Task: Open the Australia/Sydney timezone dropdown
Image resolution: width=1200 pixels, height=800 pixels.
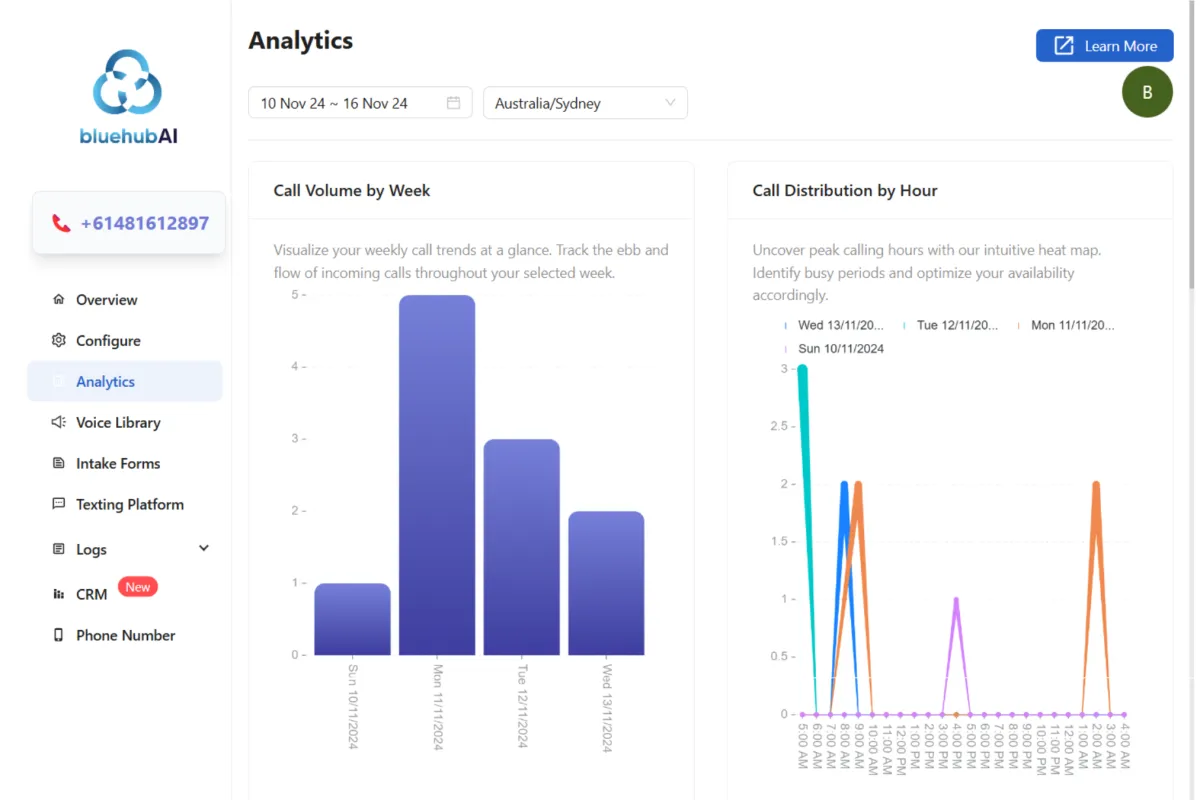Action: (585, 103)
